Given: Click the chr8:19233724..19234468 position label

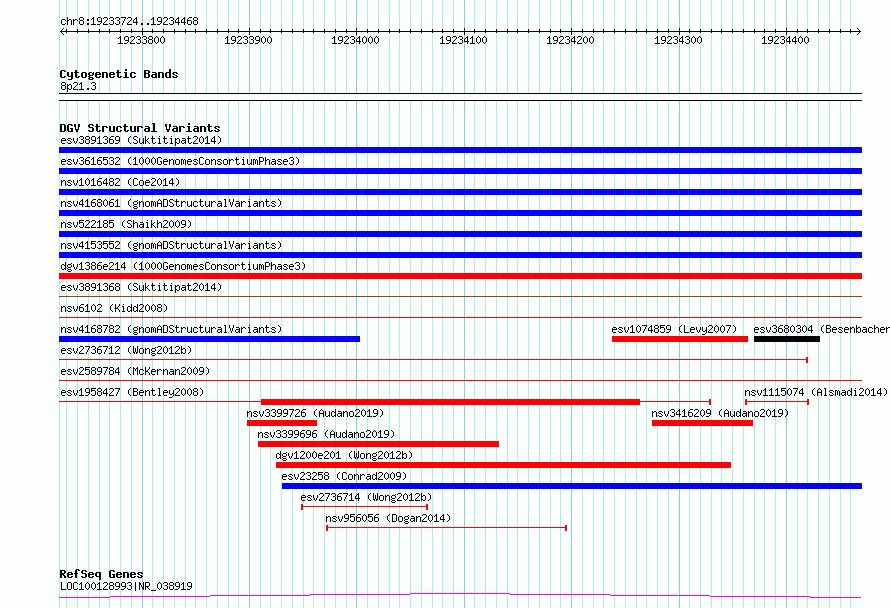Looking at the screenshot, I should (x=129, y=22).
